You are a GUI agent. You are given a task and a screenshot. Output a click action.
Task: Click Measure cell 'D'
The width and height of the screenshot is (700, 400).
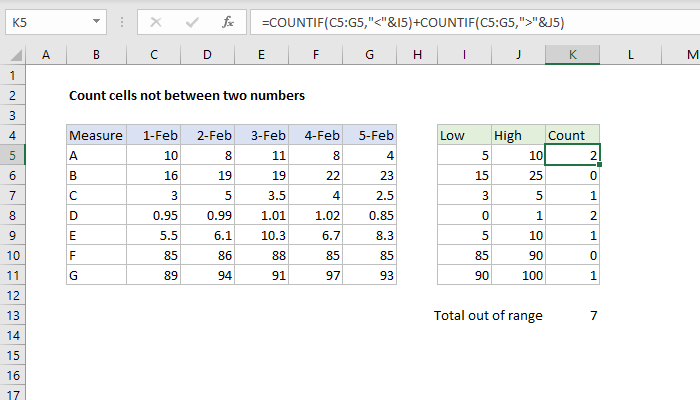(x=96, y=216)
